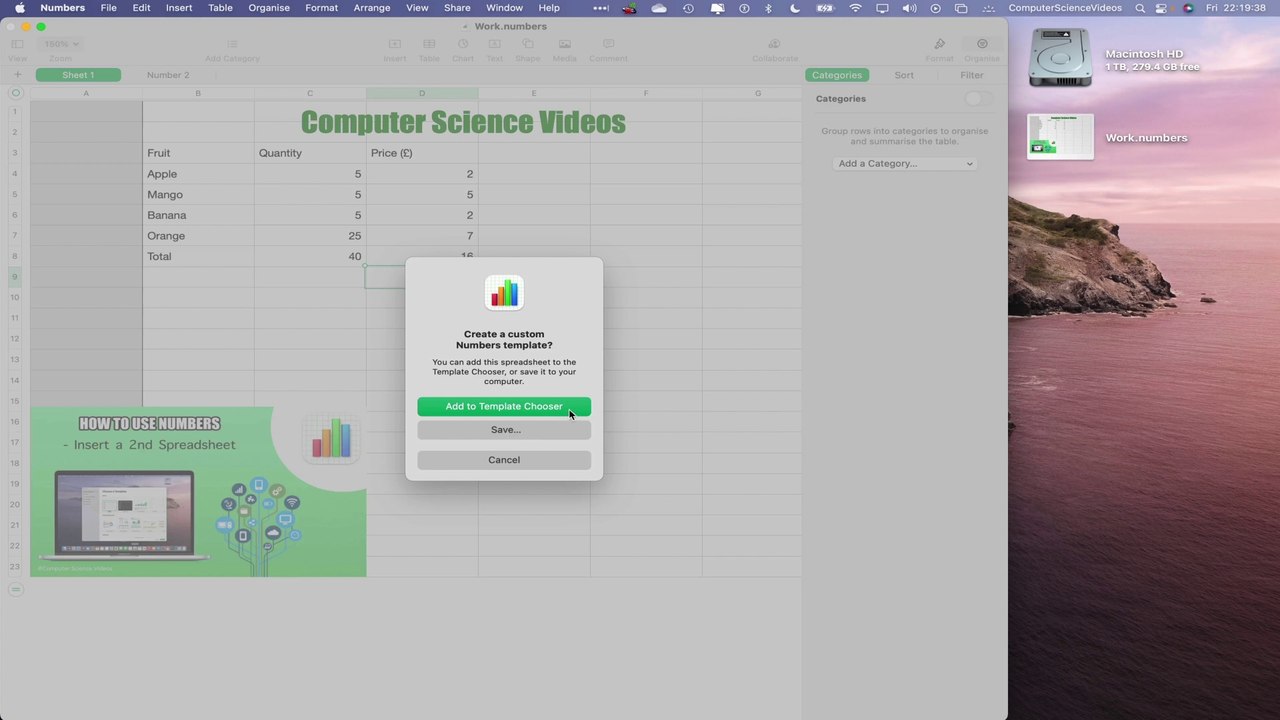The image size is (1280, 720).
Task: Select the Work.numbers file on desktop
Action: pyautogui.click(x=1061, y=137)
